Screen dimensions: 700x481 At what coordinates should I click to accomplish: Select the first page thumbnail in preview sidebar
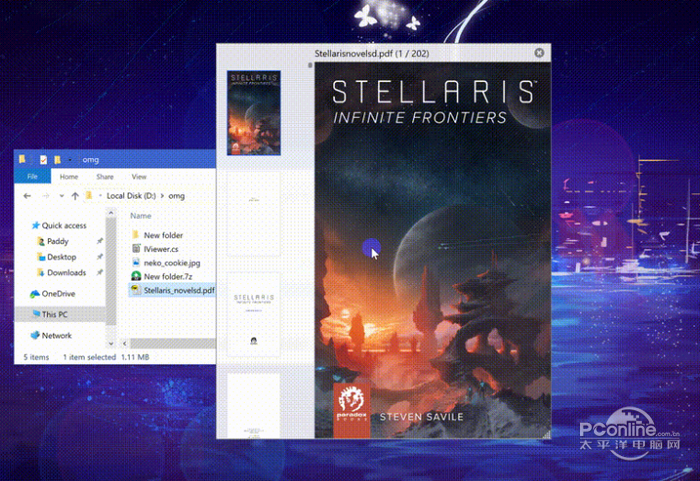[254, 113]
